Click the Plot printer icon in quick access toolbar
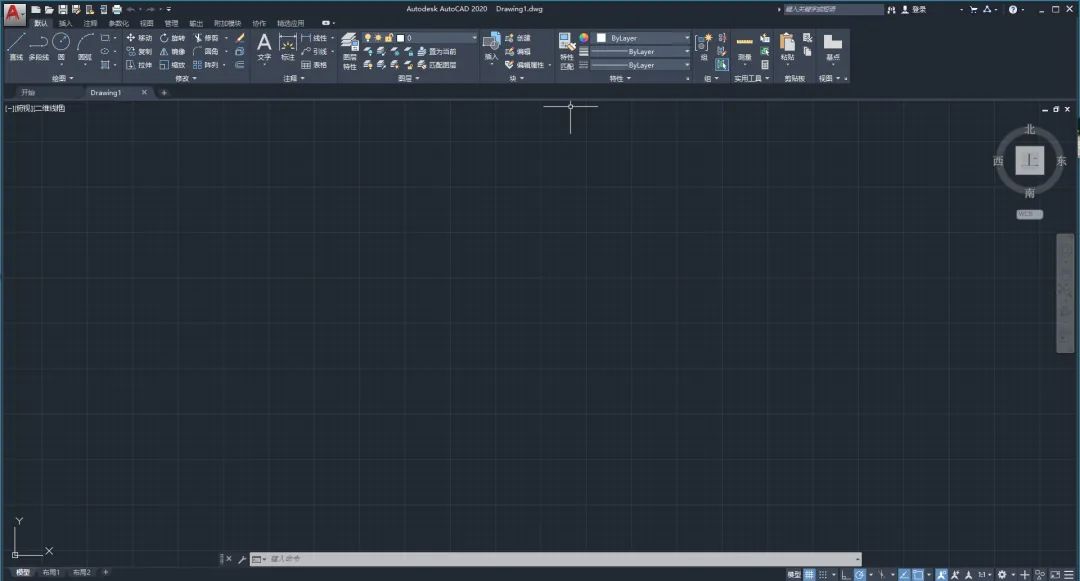This screenshot has width=1080, height=581. (116, 10)
